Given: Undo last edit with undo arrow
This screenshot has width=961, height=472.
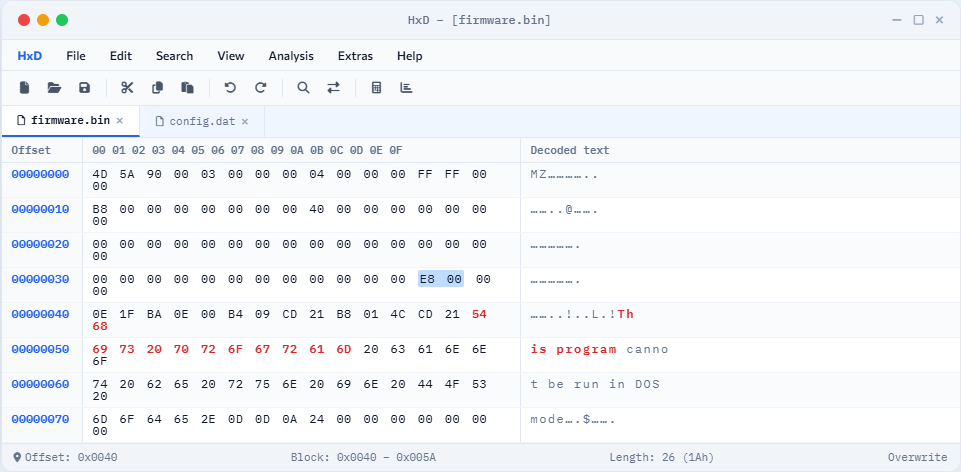Looking at the screenshot, I should click(x=230, y=88).
